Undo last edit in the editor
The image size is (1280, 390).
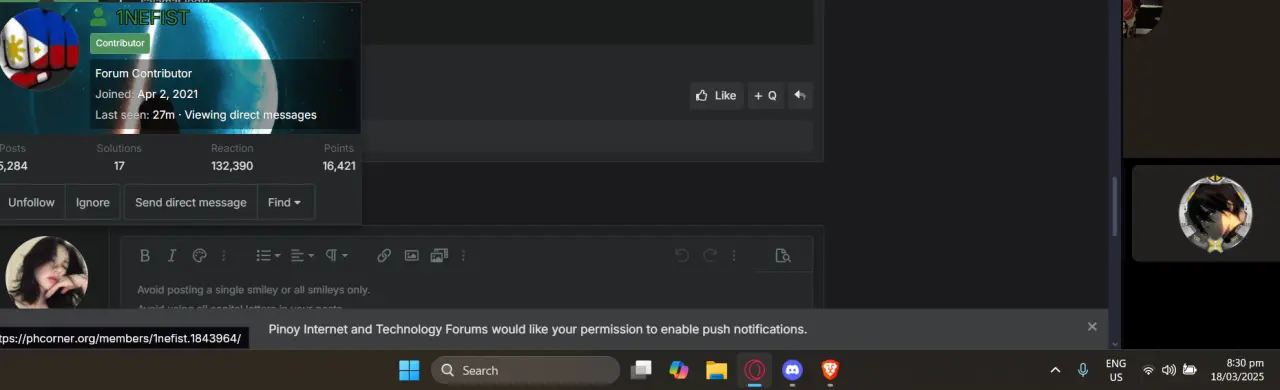(682, 256)
